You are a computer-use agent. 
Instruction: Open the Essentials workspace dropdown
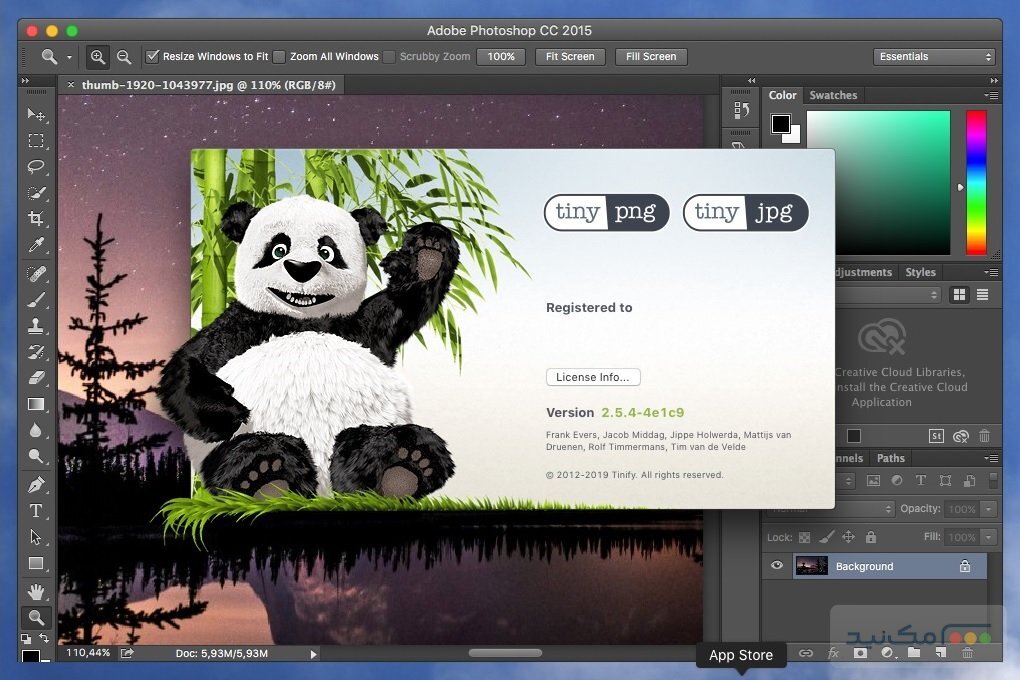933,57
